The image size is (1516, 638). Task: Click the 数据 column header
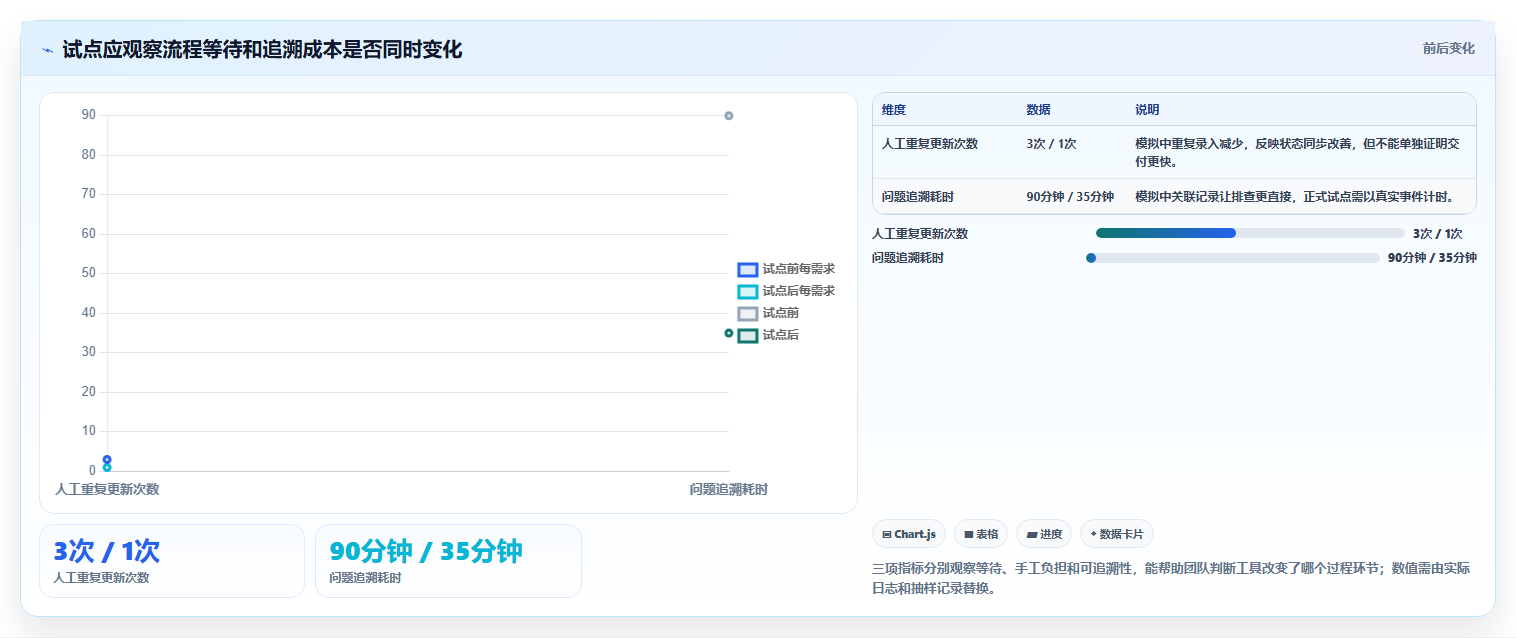1038,110
